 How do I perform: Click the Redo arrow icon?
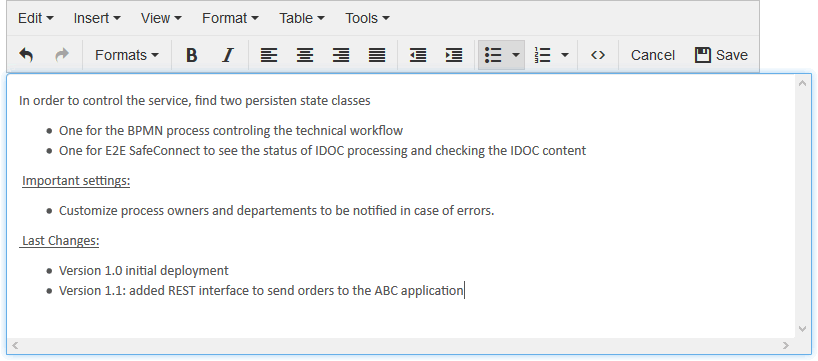tap(62, 55)
